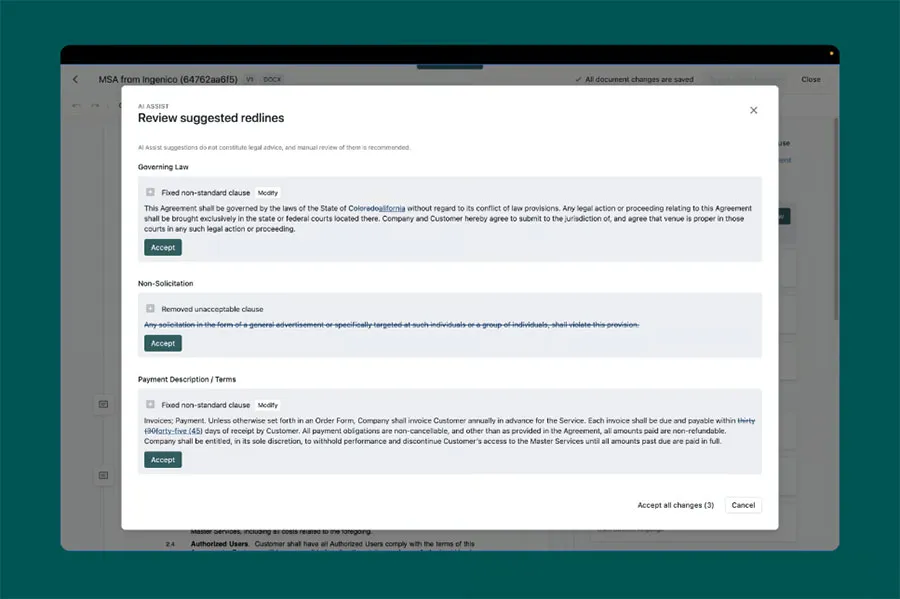
Task: Click the document title MSA from Ingenico
Action: (x=168, y=79)
